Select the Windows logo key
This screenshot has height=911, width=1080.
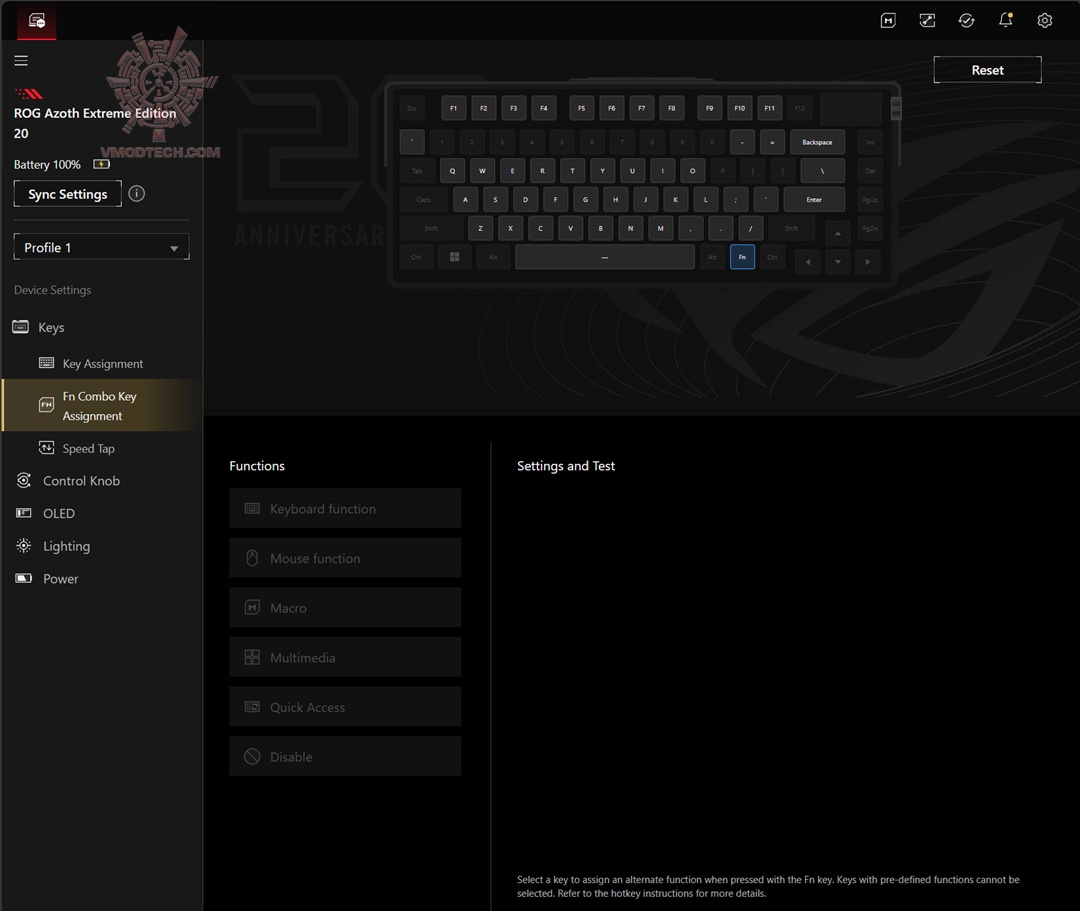(x=455, y=257)
